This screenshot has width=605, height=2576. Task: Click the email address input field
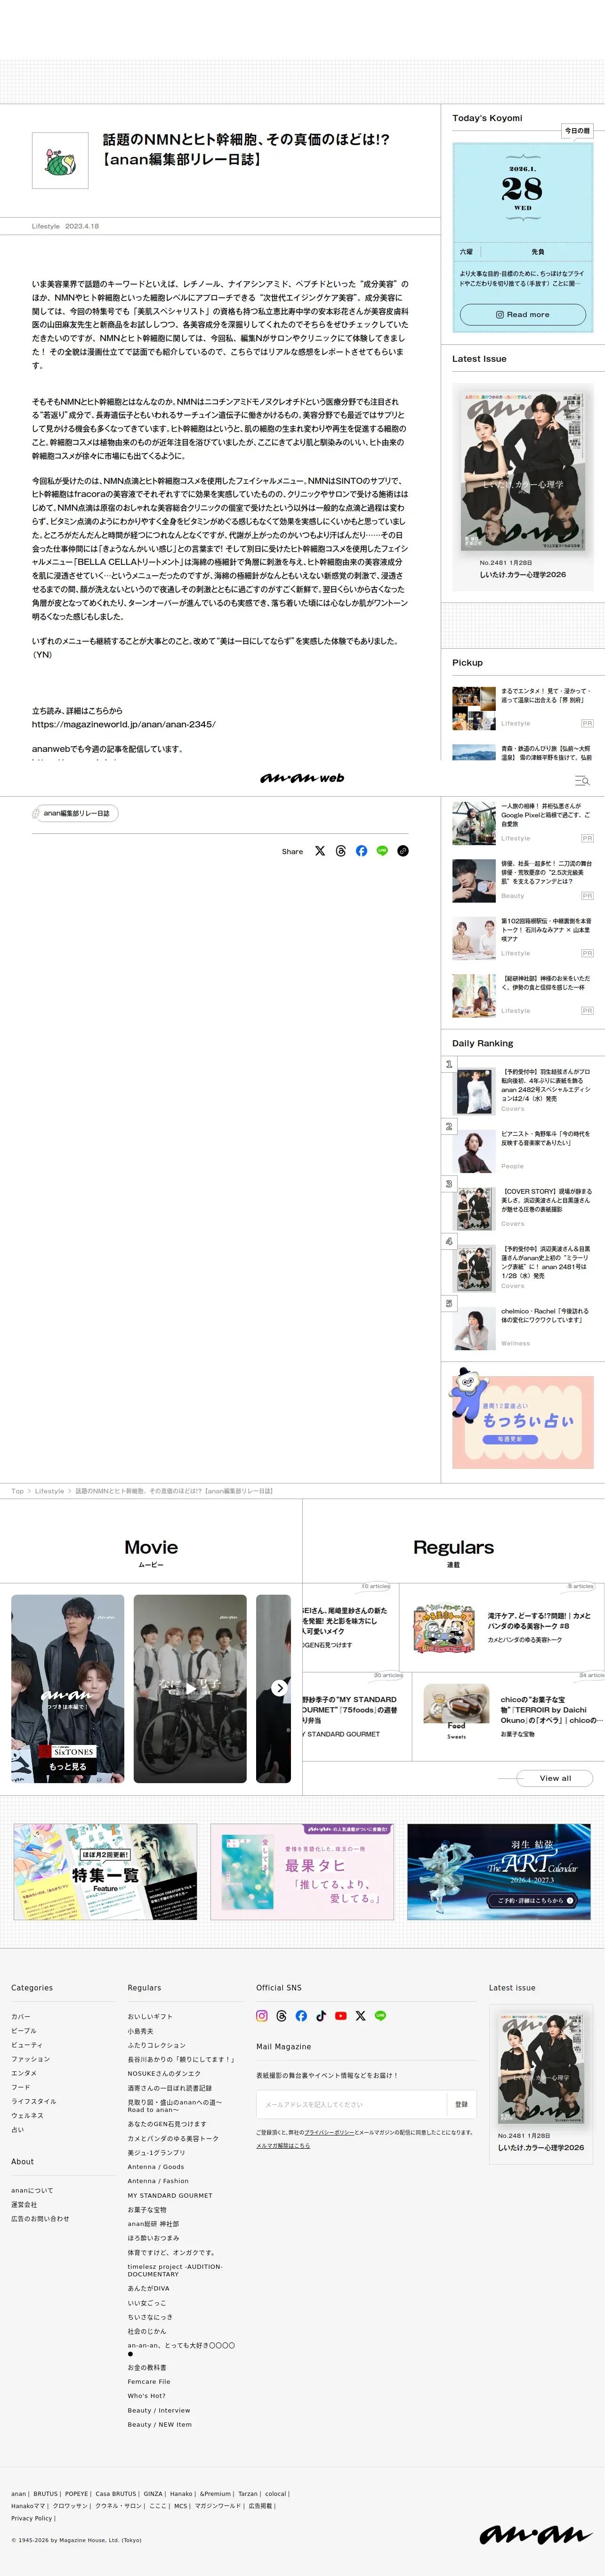click(x=351, y=2104)
